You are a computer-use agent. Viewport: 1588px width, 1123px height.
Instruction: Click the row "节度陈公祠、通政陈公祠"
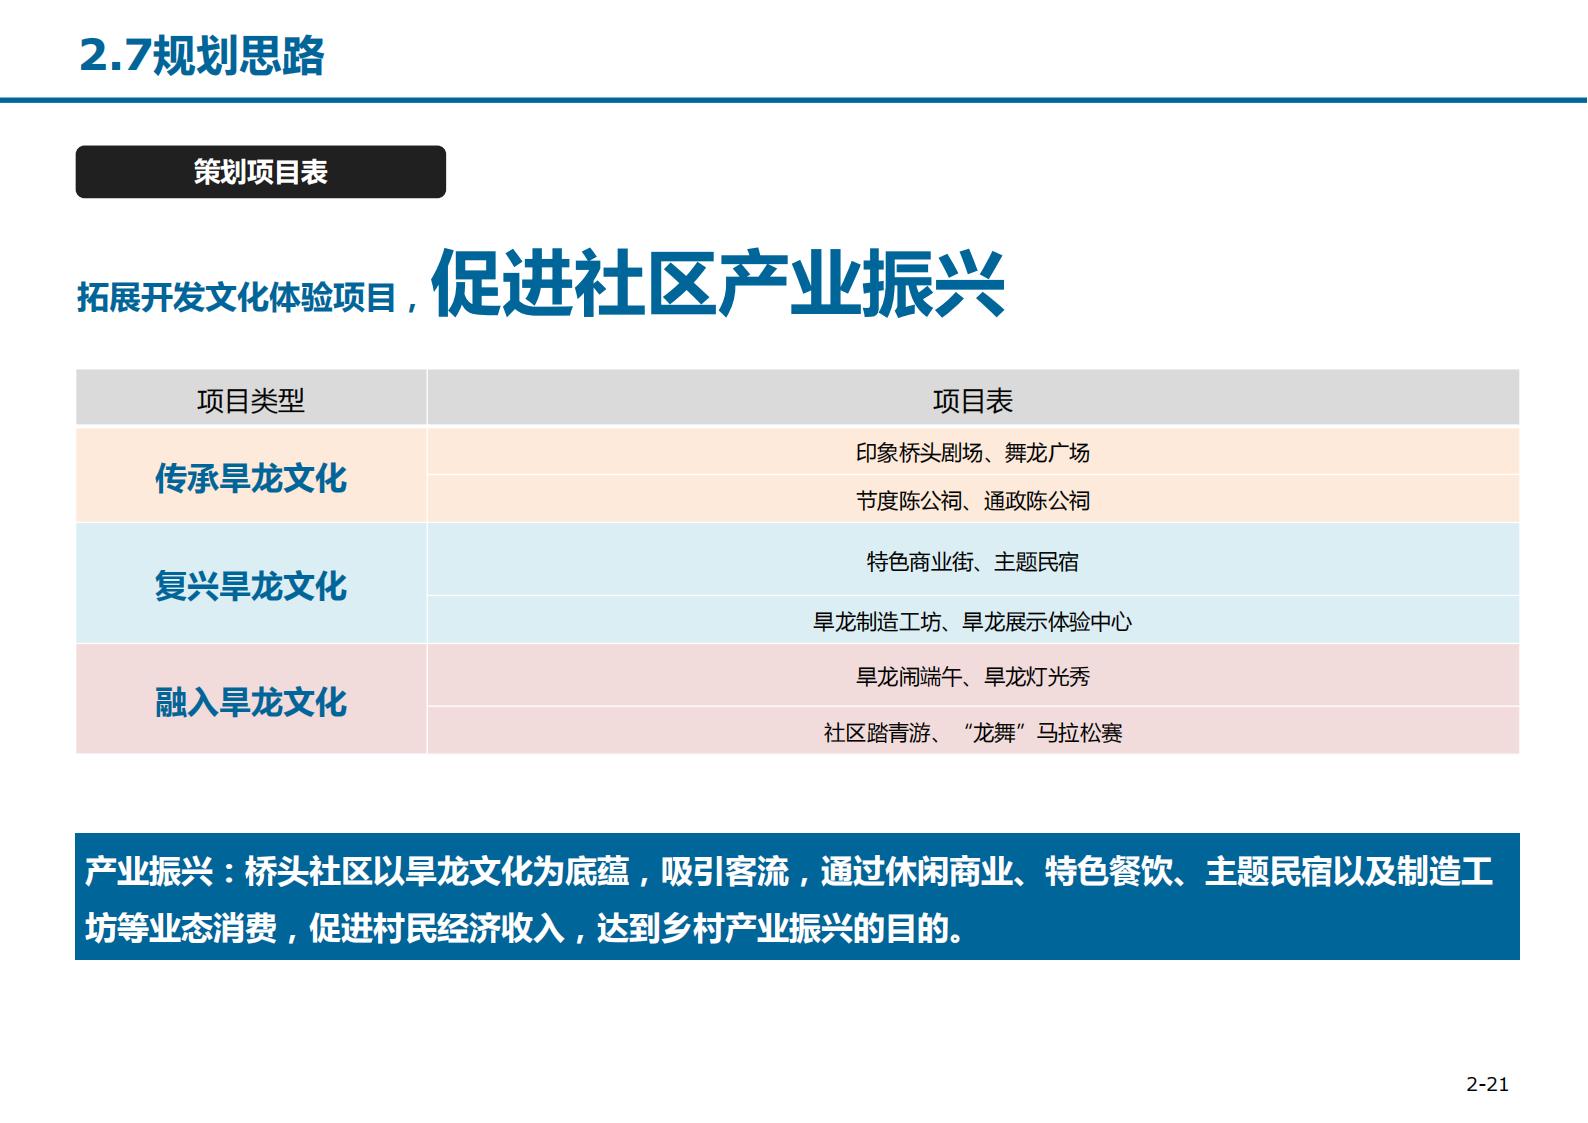(x=973, y=500)
